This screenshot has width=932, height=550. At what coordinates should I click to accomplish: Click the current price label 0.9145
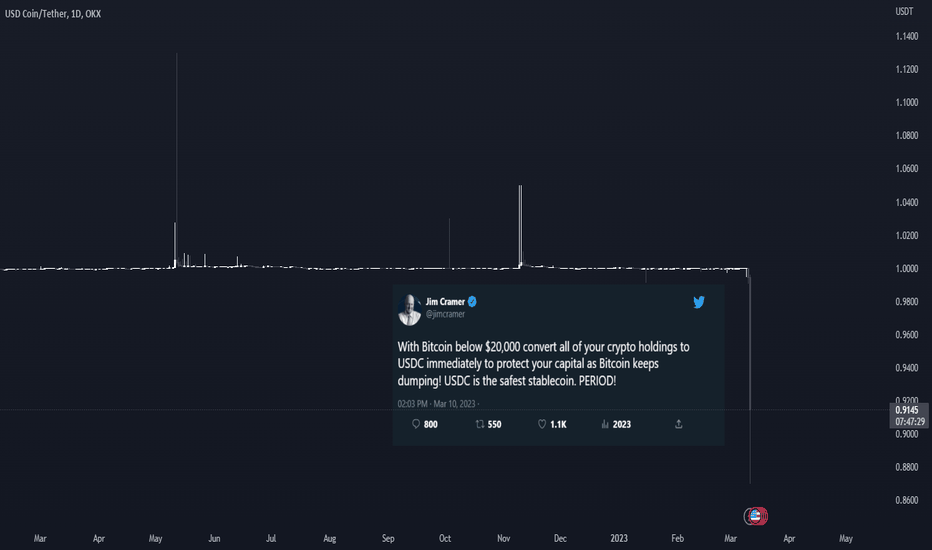[908, 410]
